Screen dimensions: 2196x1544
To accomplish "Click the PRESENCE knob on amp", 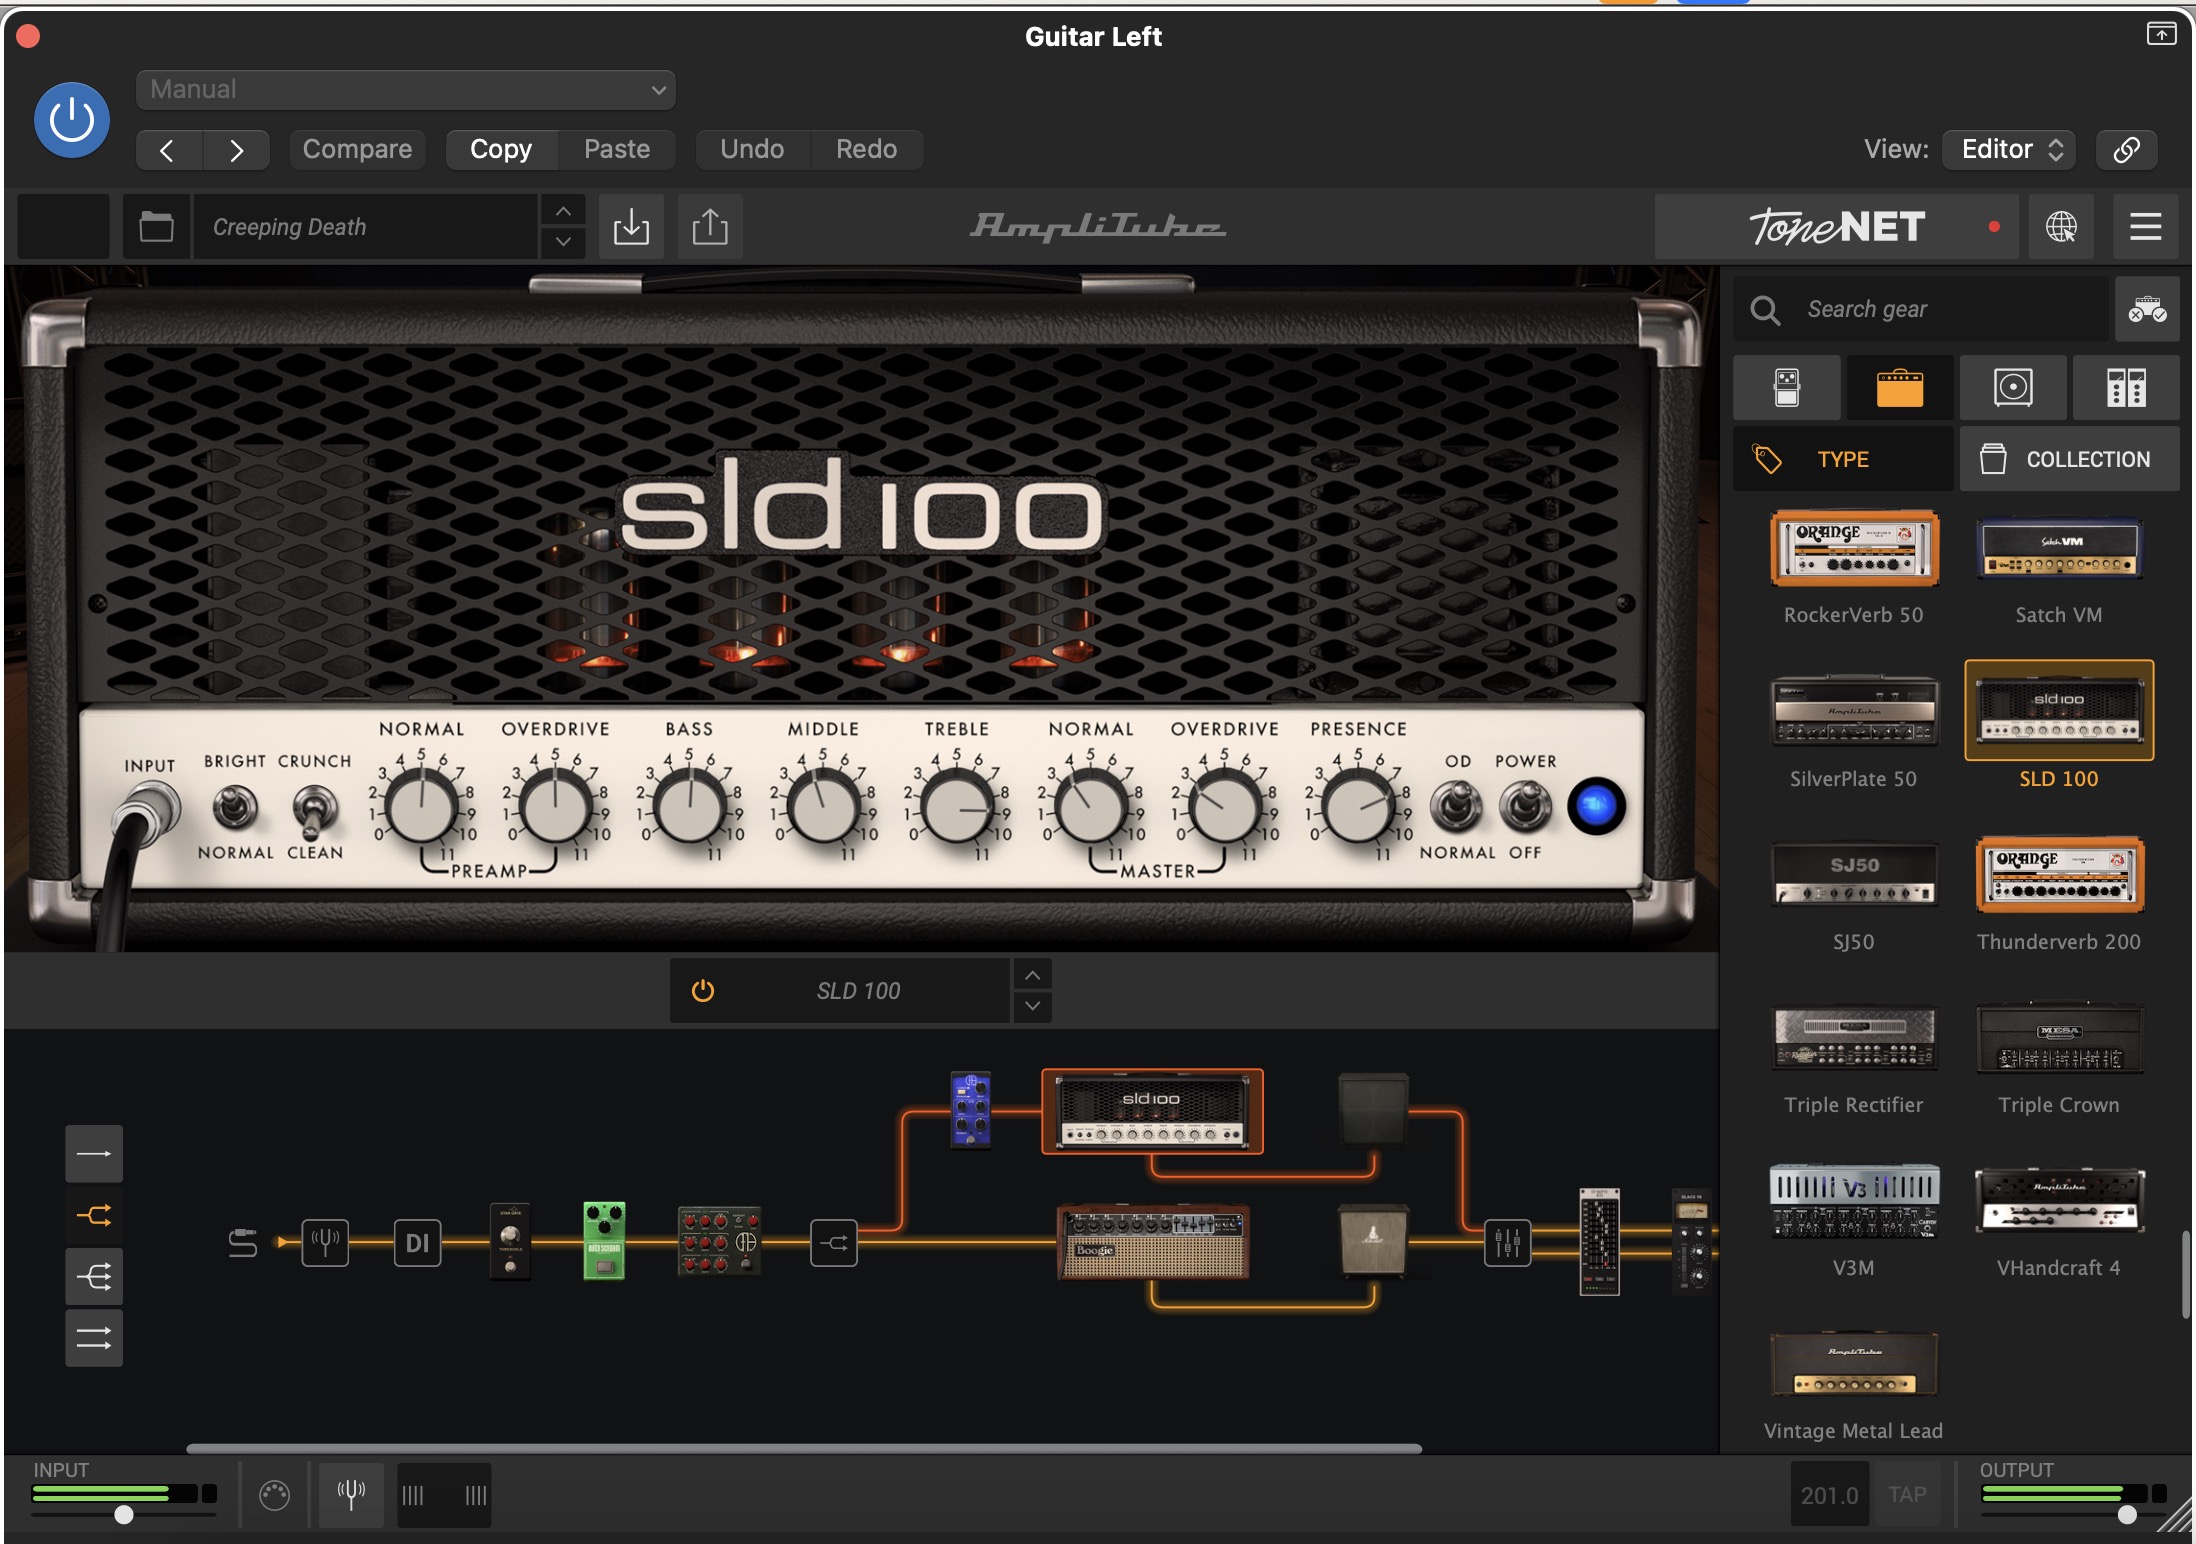I will [x=1358, y=808].
